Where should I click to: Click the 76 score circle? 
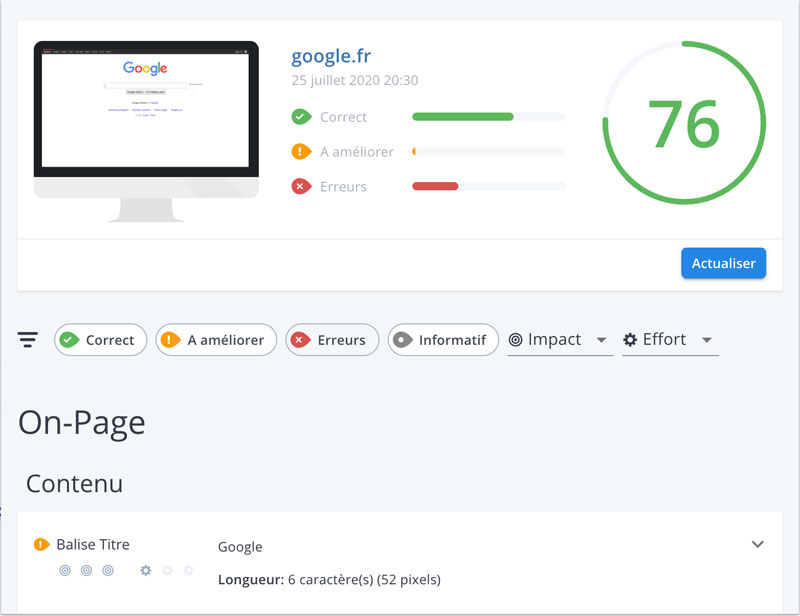click(684, 123)
